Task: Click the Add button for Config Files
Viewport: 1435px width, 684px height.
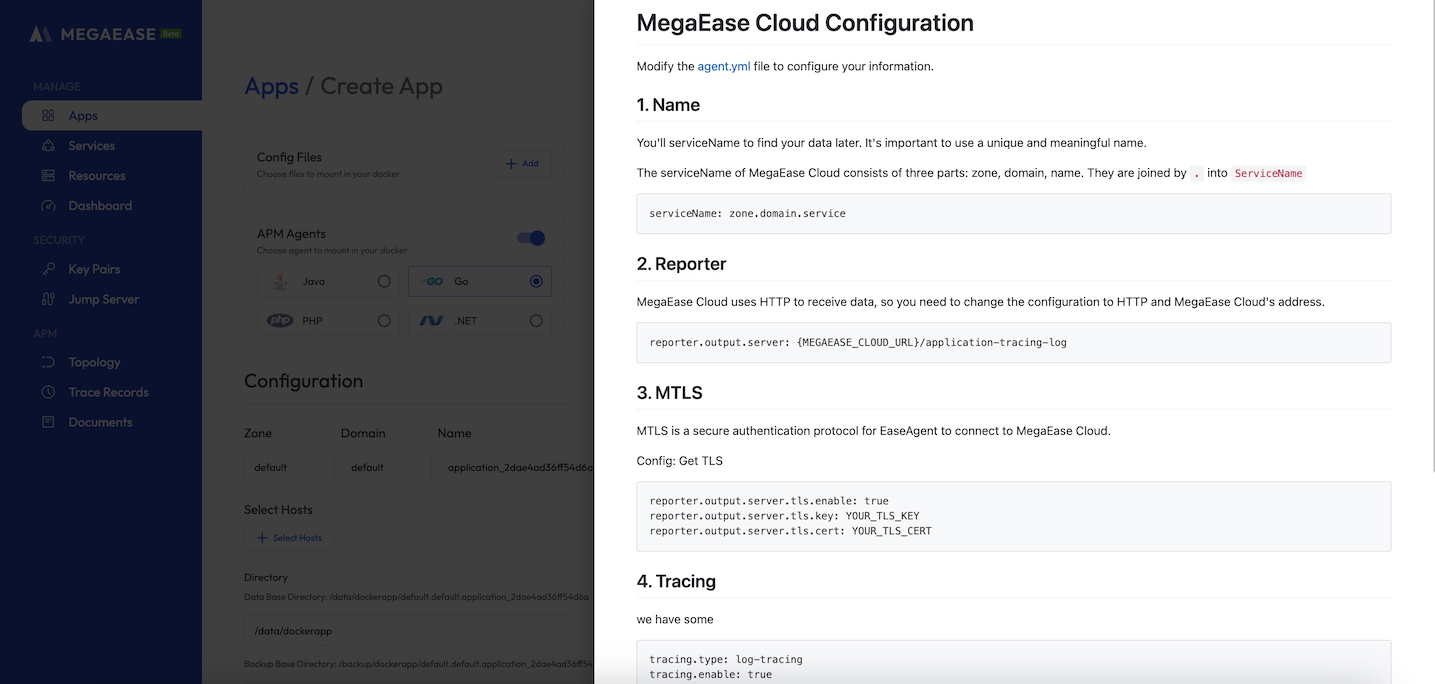Action: click(x=522, y=164)
